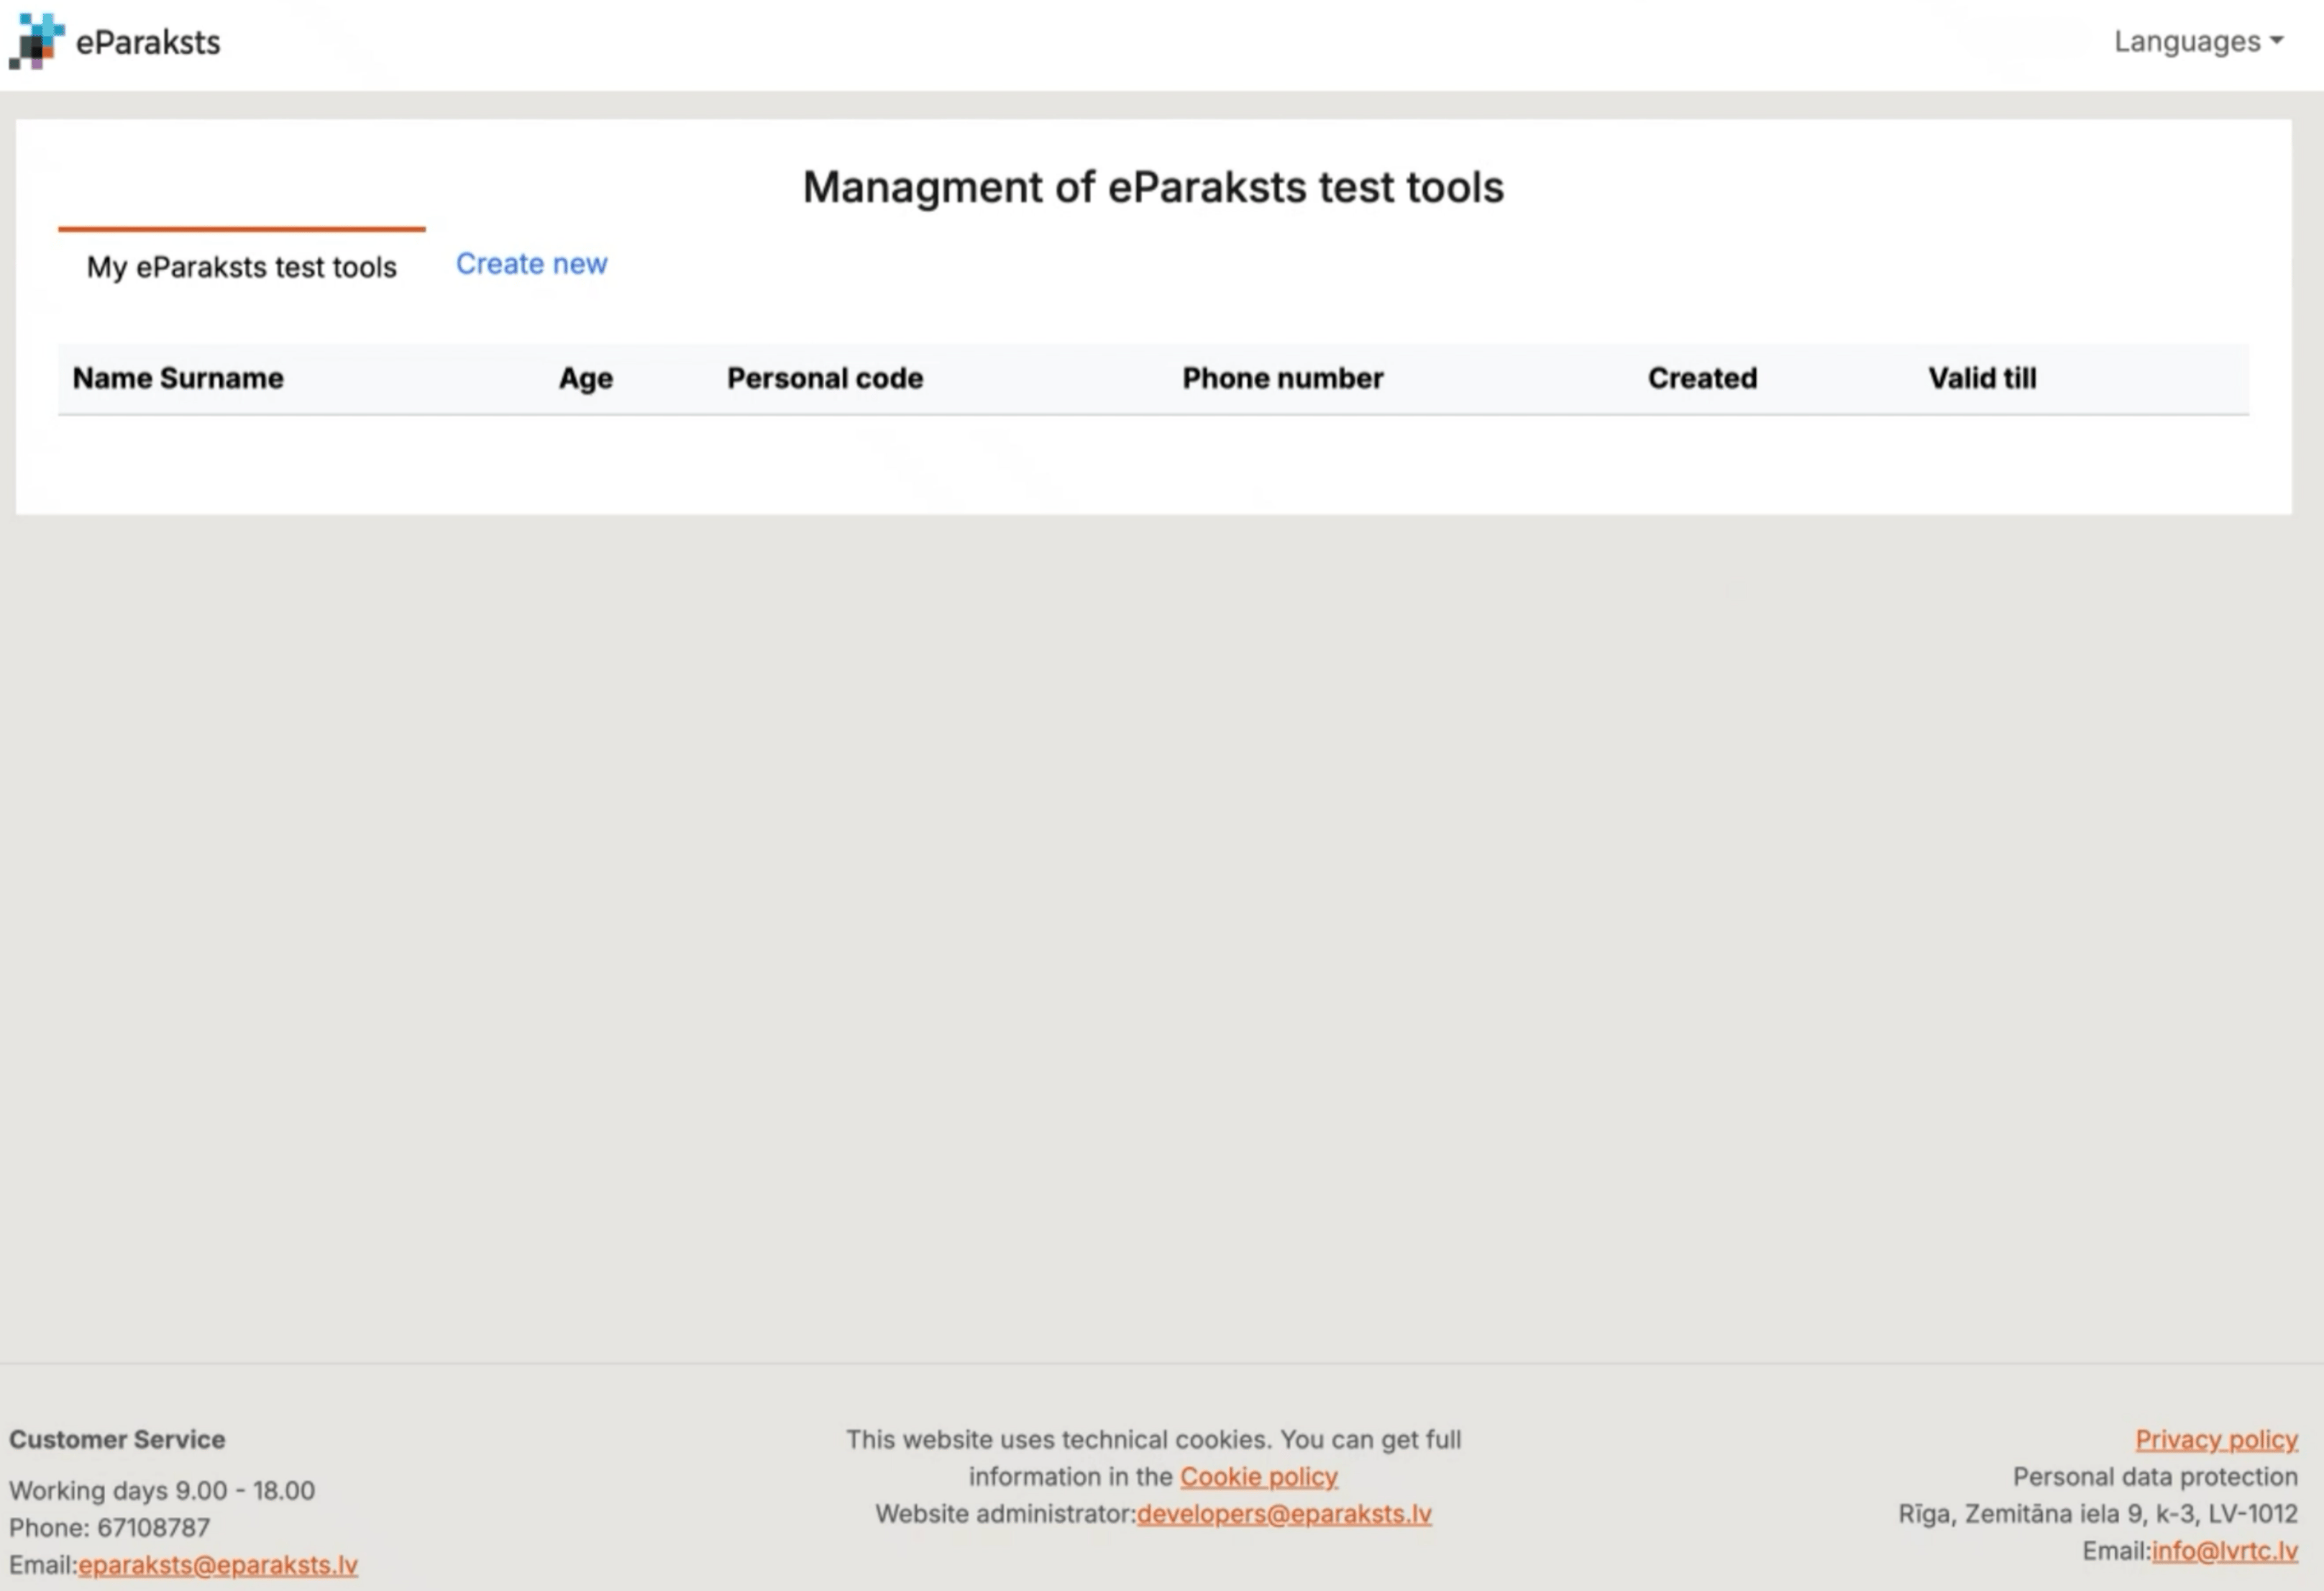
Task: Click the eParaksts logo icon
Action: tap(36, 41)
